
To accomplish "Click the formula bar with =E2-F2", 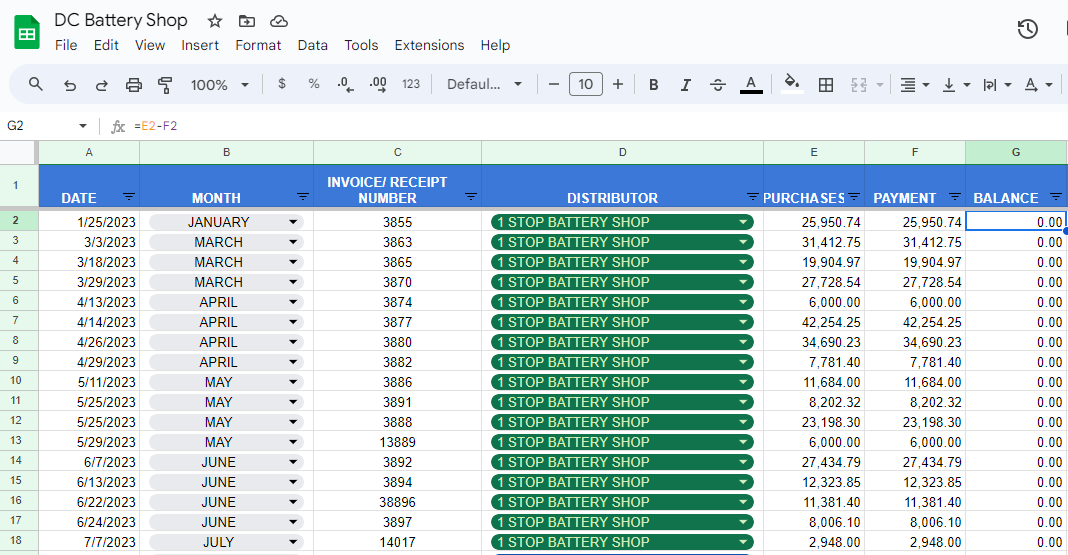I will 599,126.
